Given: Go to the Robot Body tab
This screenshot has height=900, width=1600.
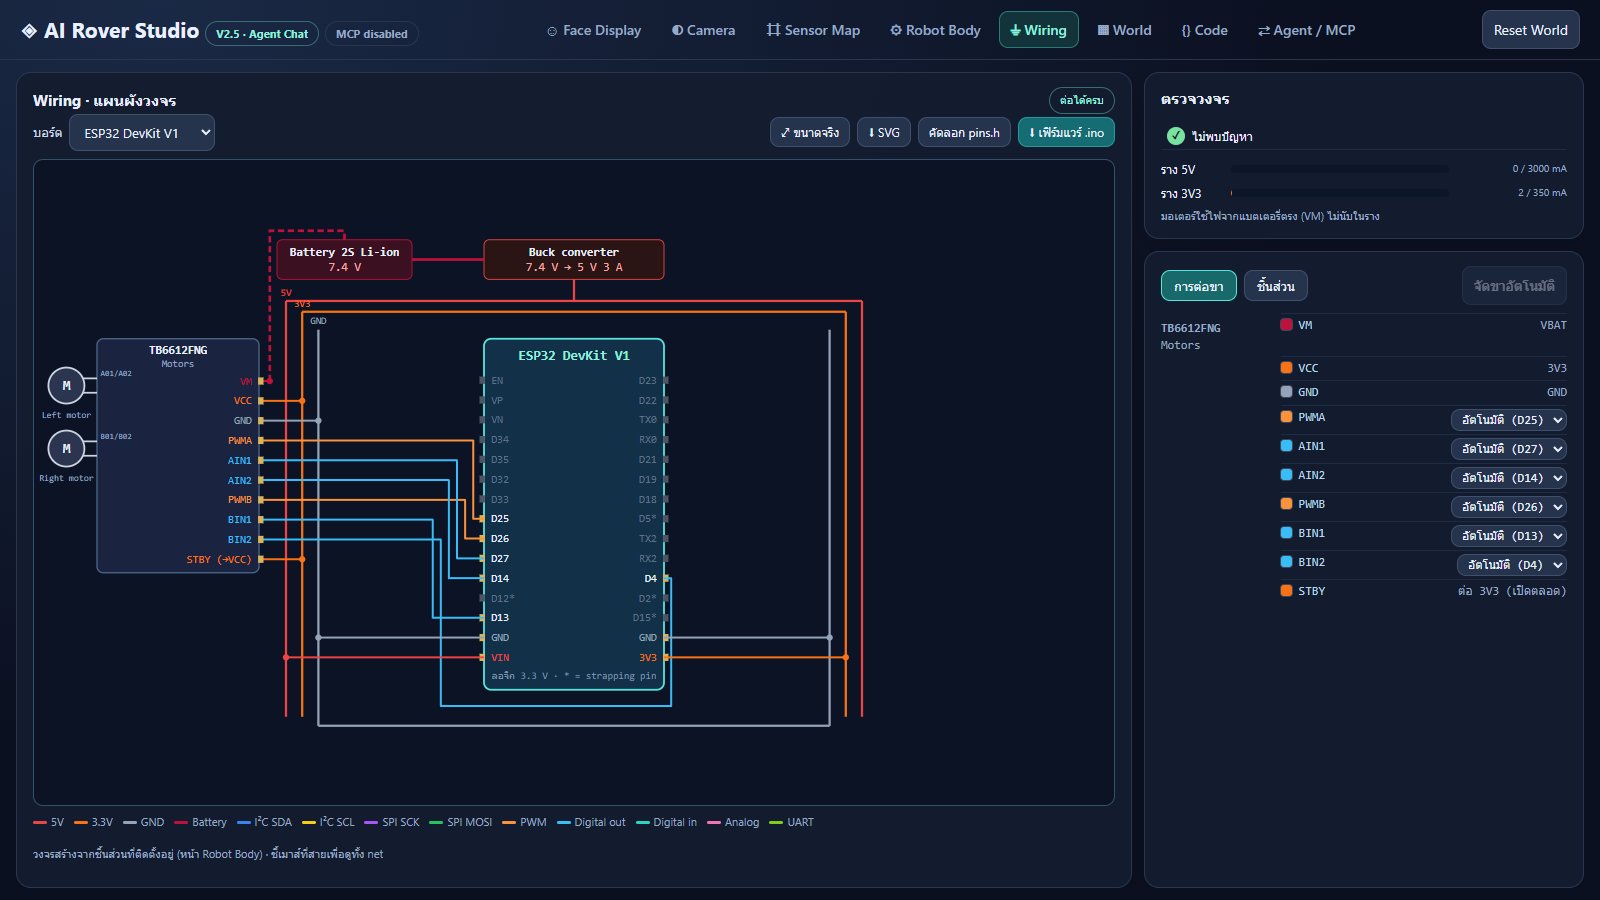Looking at the screenshot, I should (x=935, y=30).
